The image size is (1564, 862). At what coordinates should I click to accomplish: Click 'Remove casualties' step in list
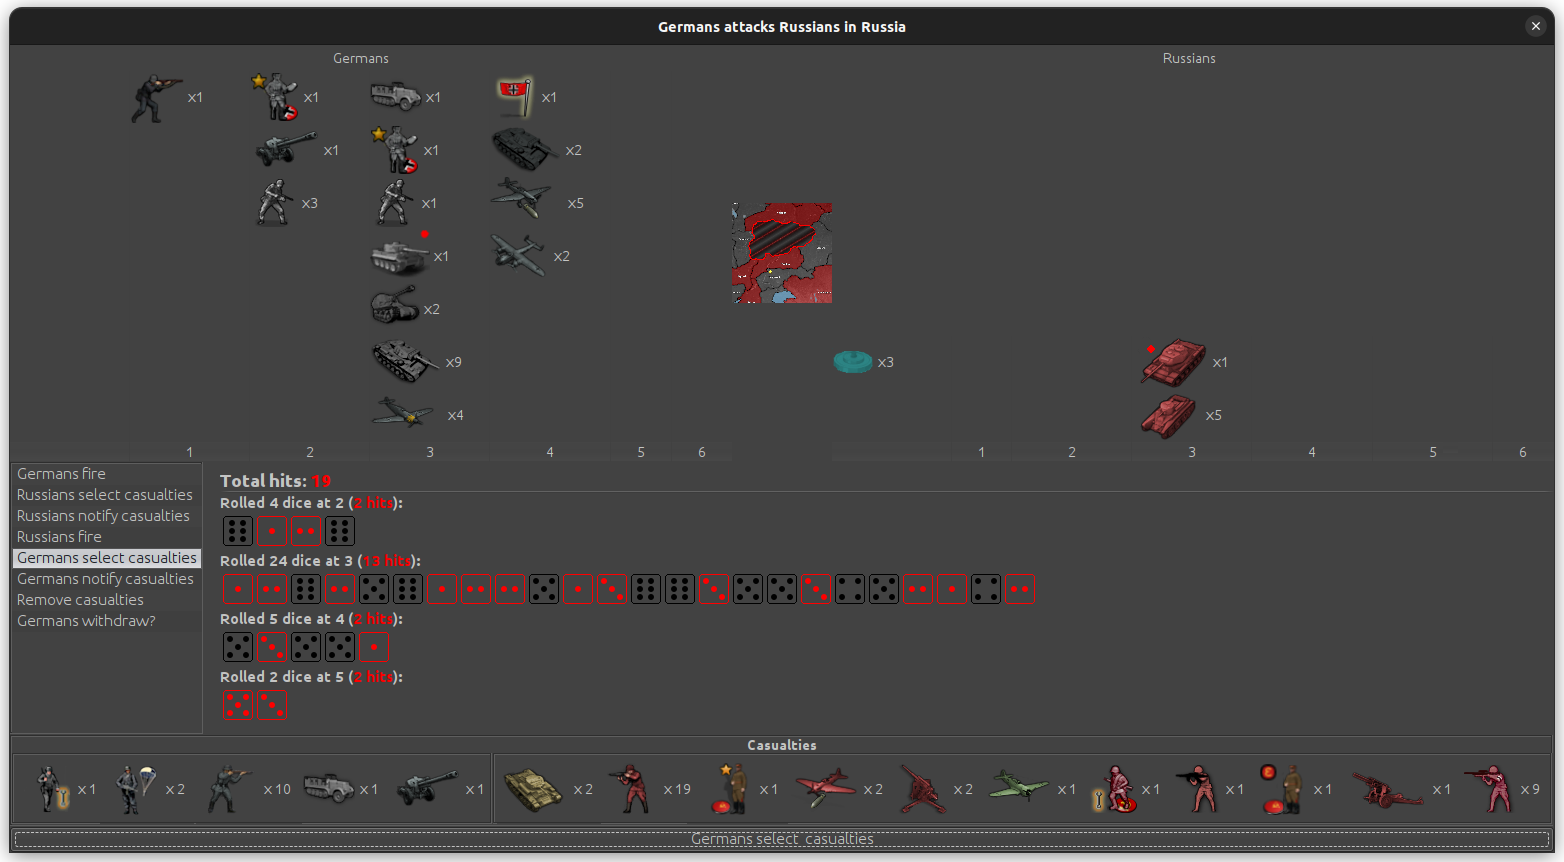click(107, 600)
